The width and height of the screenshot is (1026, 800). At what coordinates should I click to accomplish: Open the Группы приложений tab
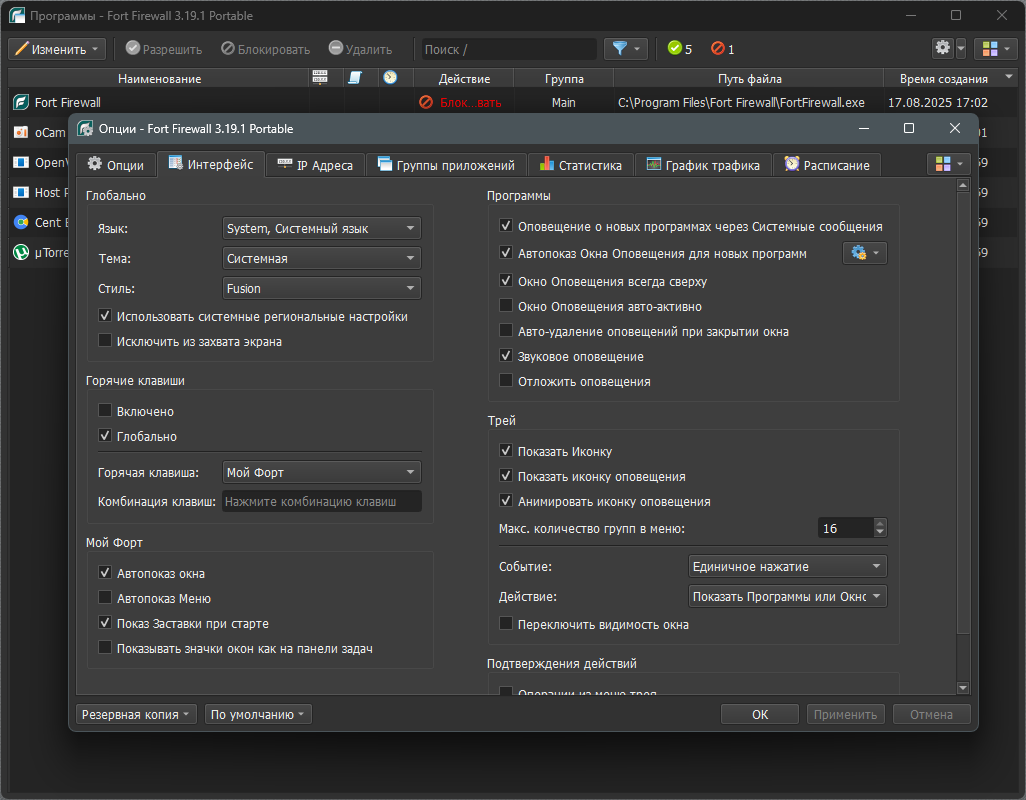(x=446, y=165)
